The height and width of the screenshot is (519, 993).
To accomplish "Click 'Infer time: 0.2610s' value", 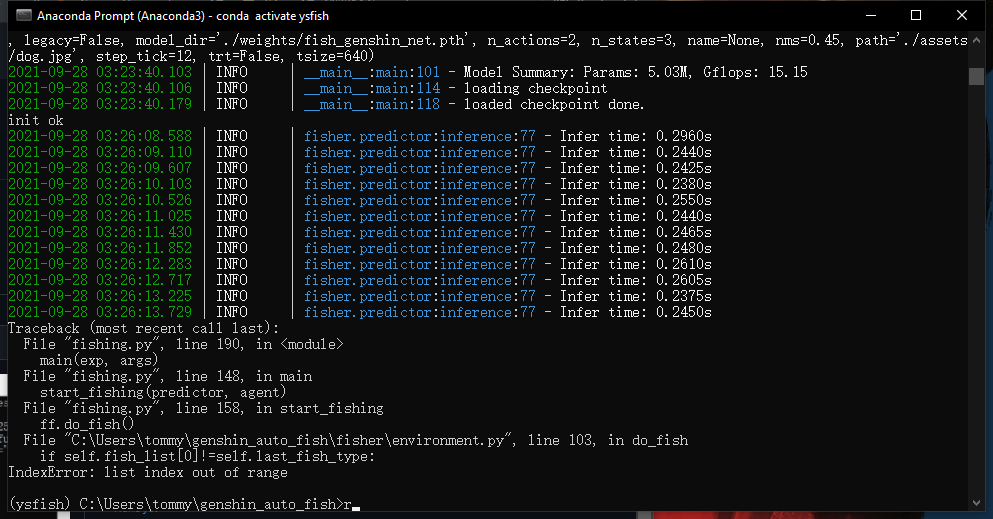I will pos(635,264).
